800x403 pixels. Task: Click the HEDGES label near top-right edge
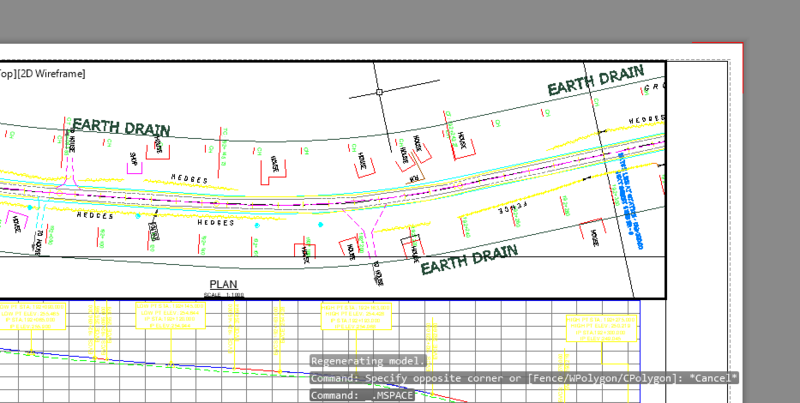pos(645,119)
